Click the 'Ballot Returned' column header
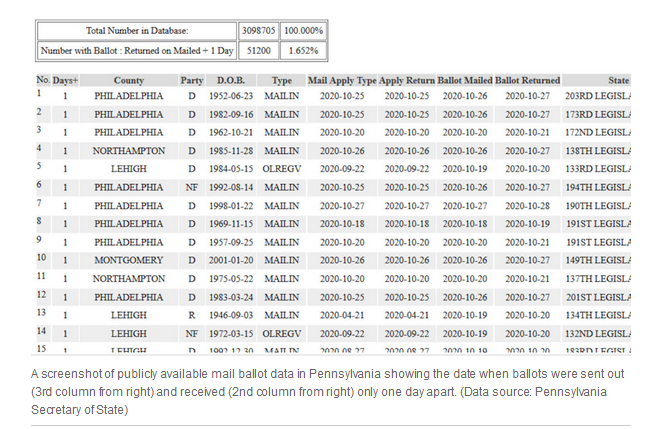Image resolution: width=661 pixels, height=429 pixels. 527,80
